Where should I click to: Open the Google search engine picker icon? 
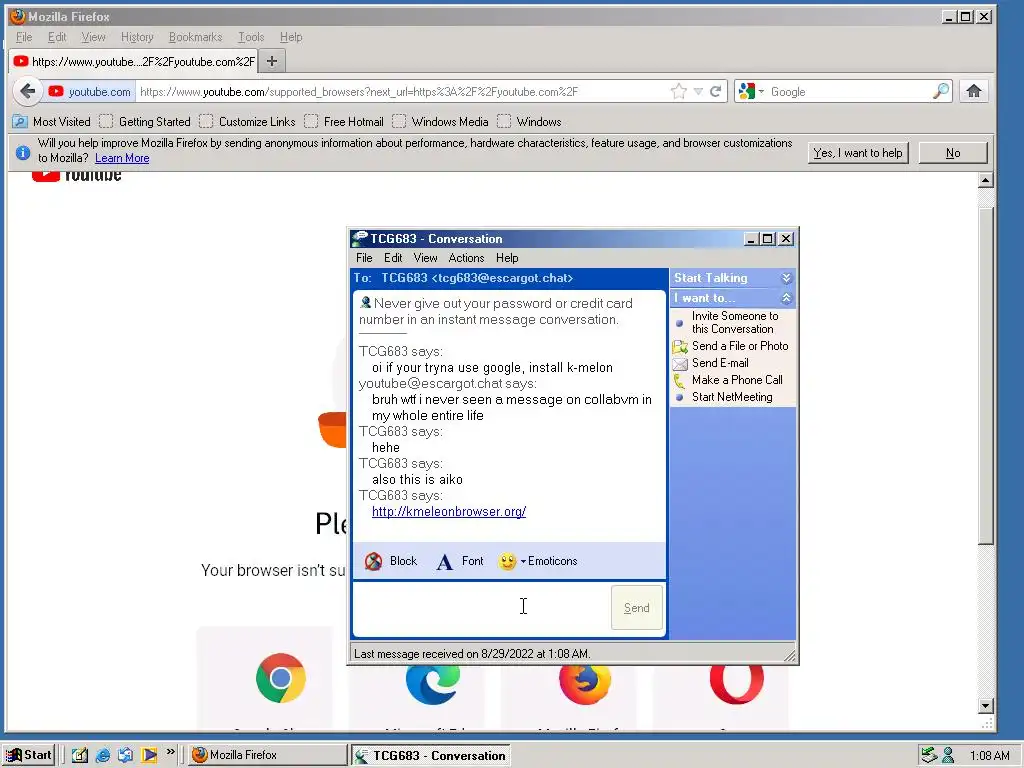pyautogui.click(x=746, y=91)
